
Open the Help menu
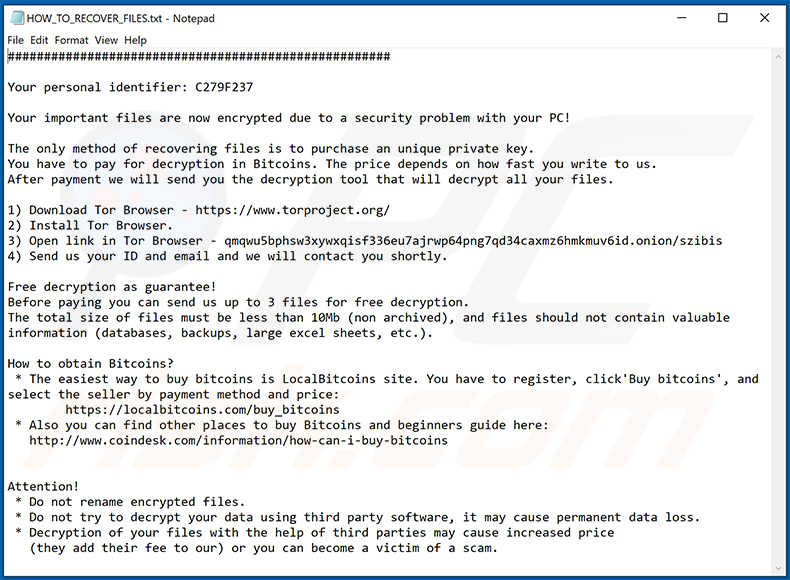pyautogui.click(x=135, y=40)
